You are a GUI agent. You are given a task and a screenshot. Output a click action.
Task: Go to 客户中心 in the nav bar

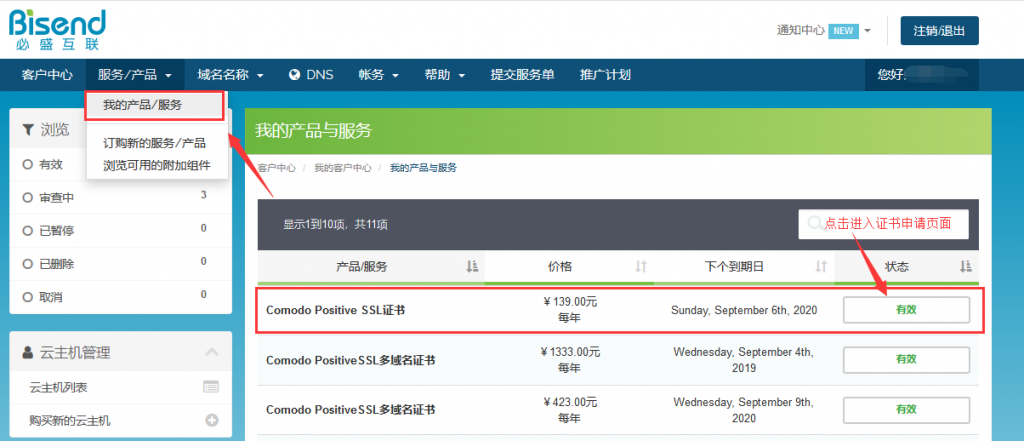pyautogui.click(x=46, y=75)
